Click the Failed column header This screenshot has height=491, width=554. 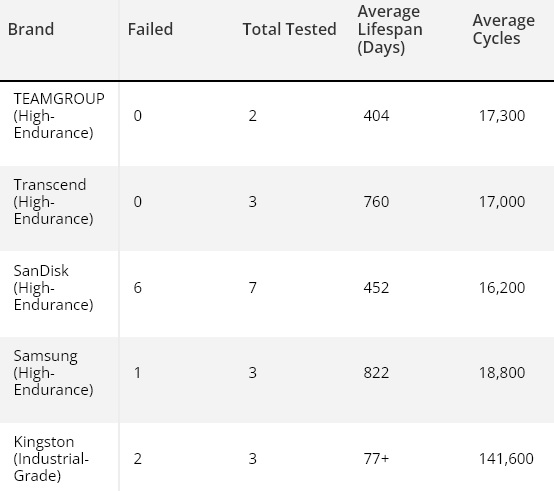tap(150, 29)
